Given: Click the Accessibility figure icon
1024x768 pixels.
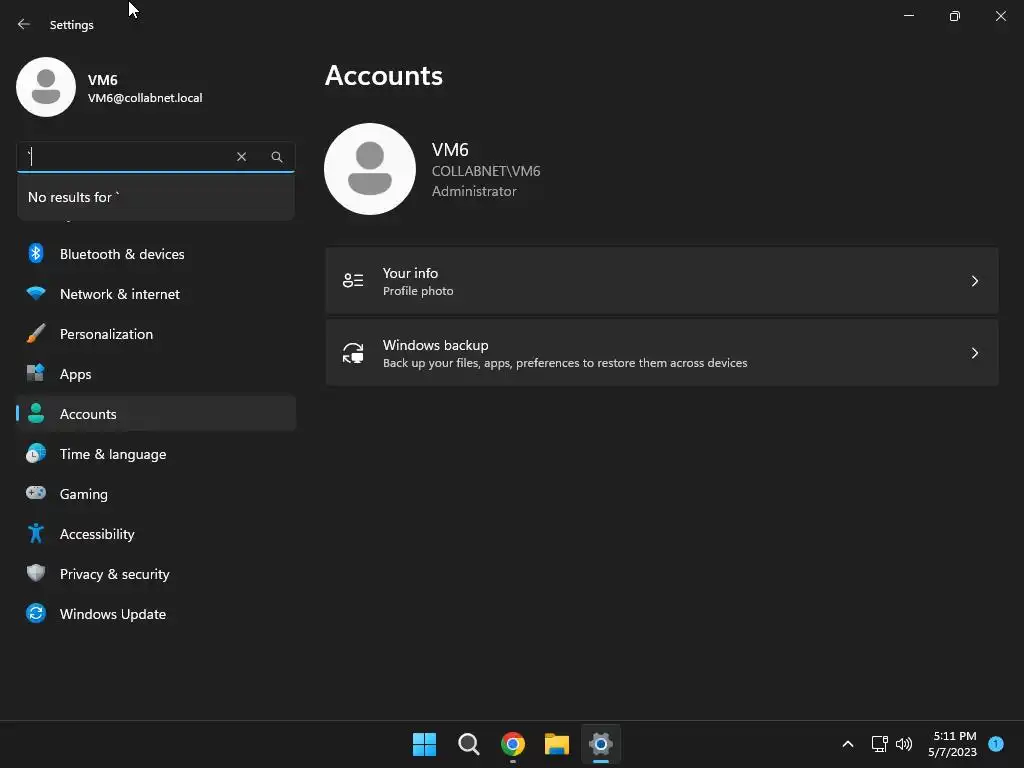Looking at the screenshot, I should click(36, 534).
